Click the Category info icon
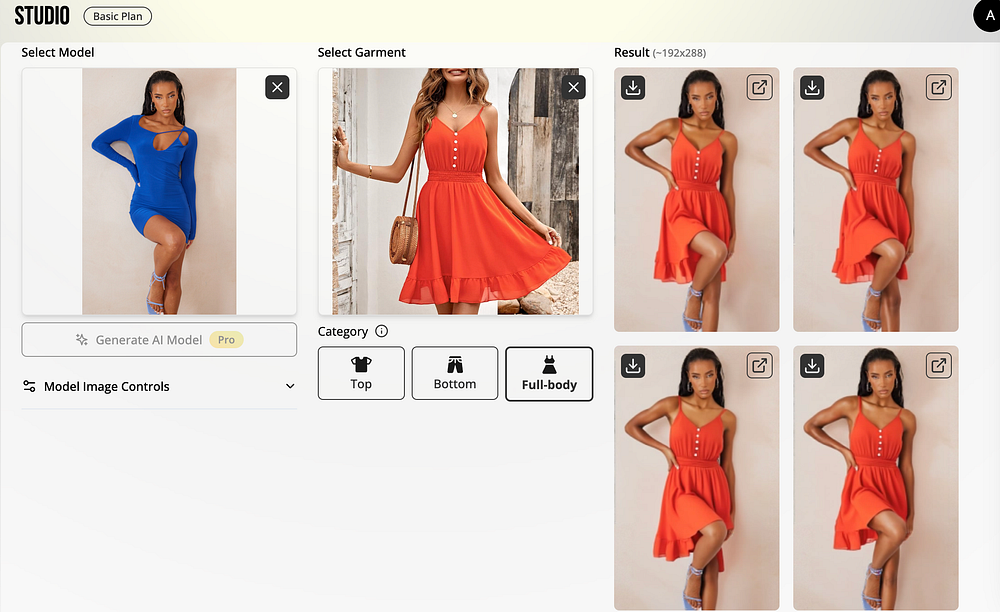Image resolution: width=1000 pixels, height=612 pixels. click(x=381, y=331)
